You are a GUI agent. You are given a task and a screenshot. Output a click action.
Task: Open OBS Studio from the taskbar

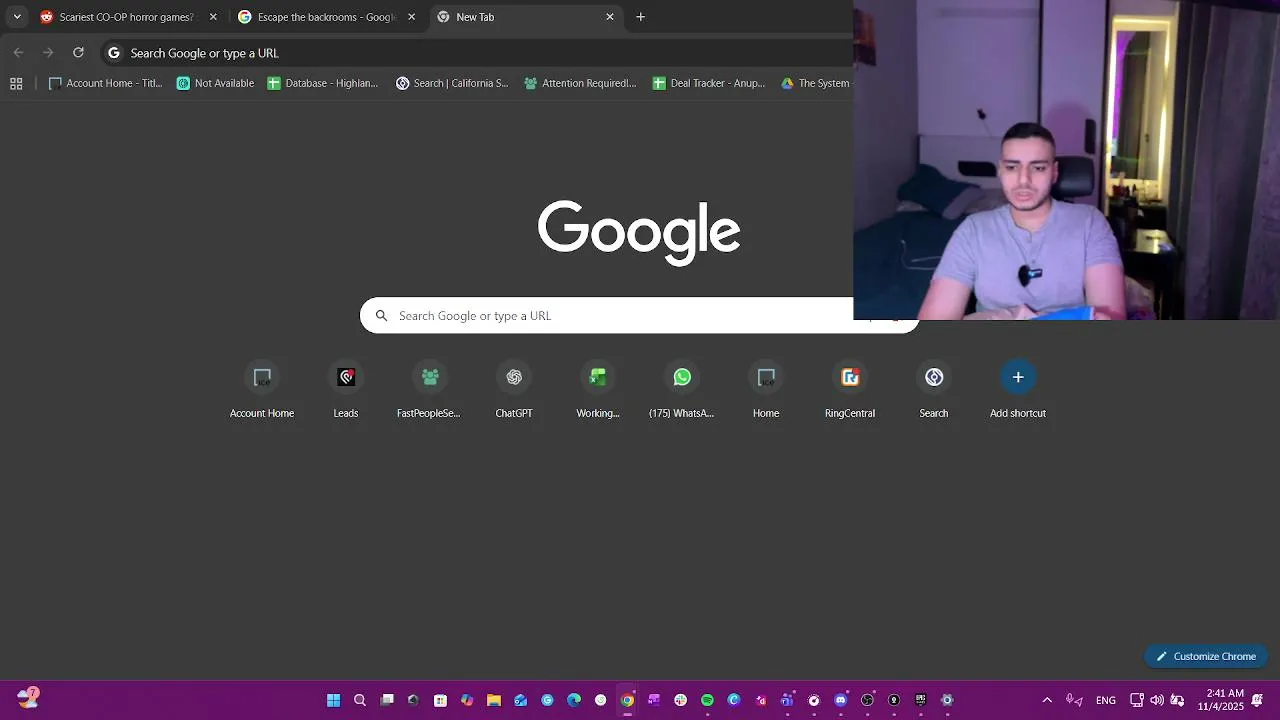pyautogui.click(x=867, y=700)
